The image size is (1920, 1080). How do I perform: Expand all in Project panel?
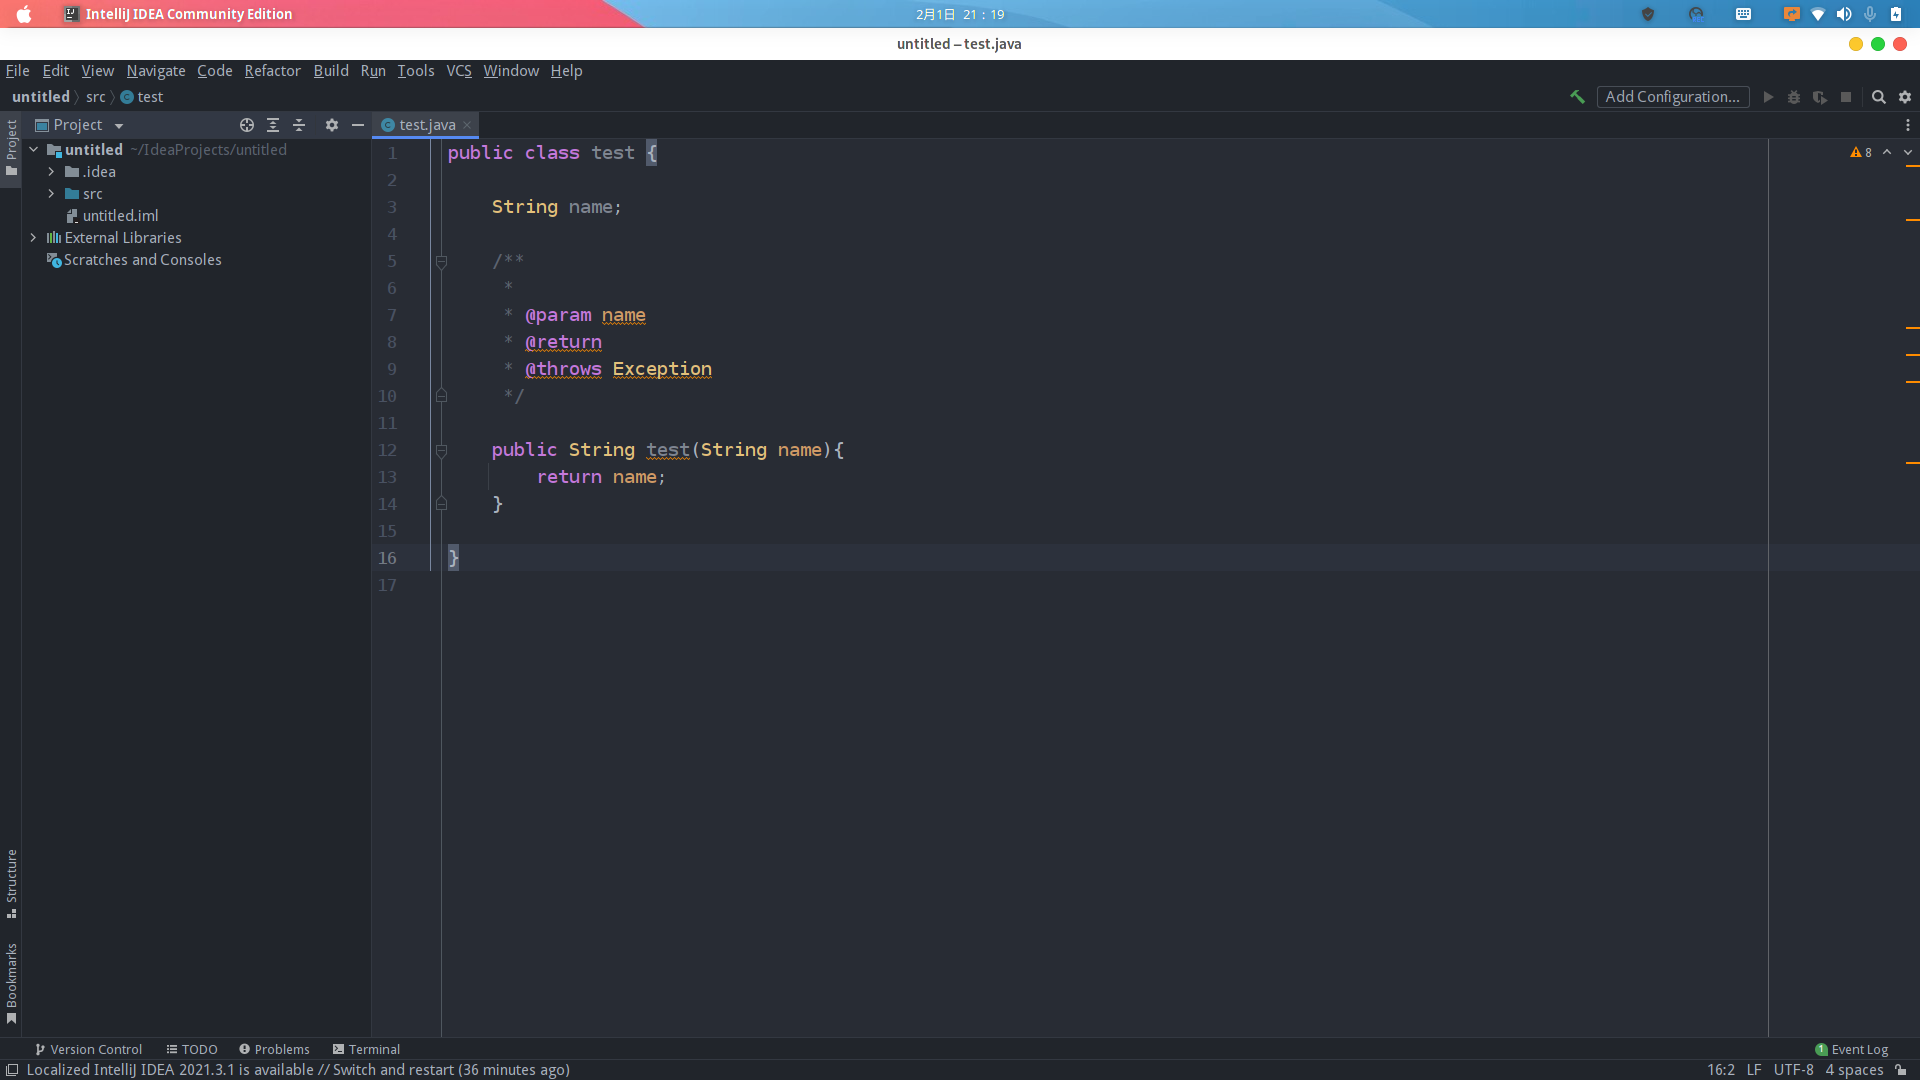[273, 125]
